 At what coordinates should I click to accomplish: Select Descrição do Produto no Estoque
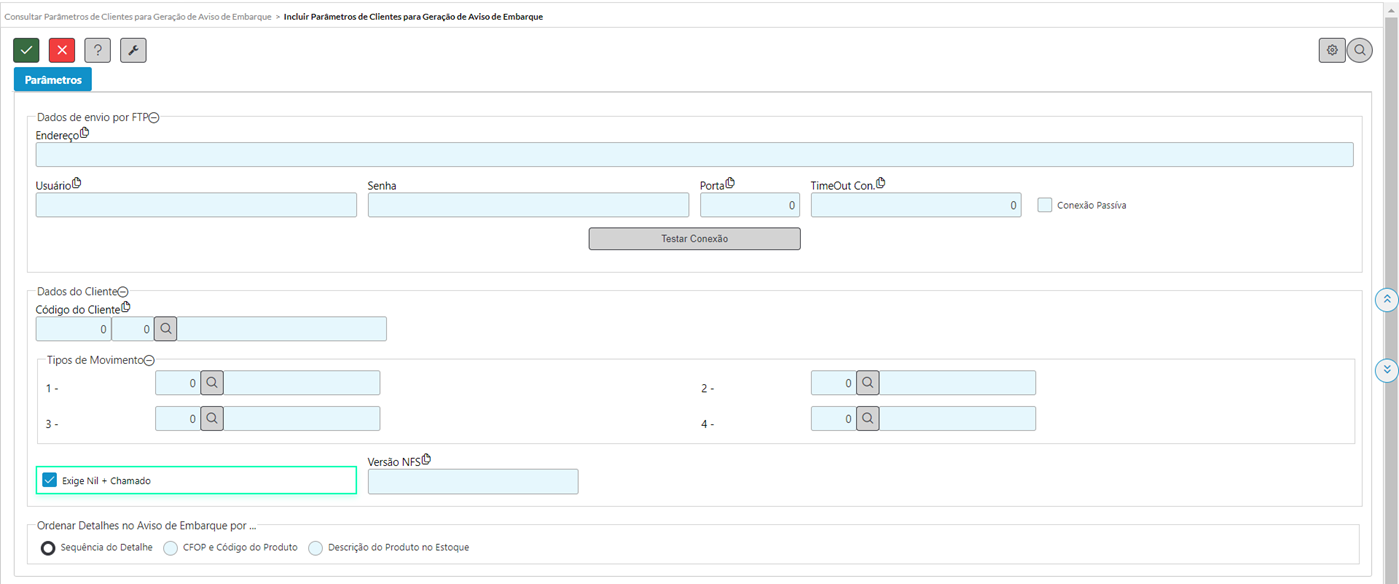click(x=316, y=548)
